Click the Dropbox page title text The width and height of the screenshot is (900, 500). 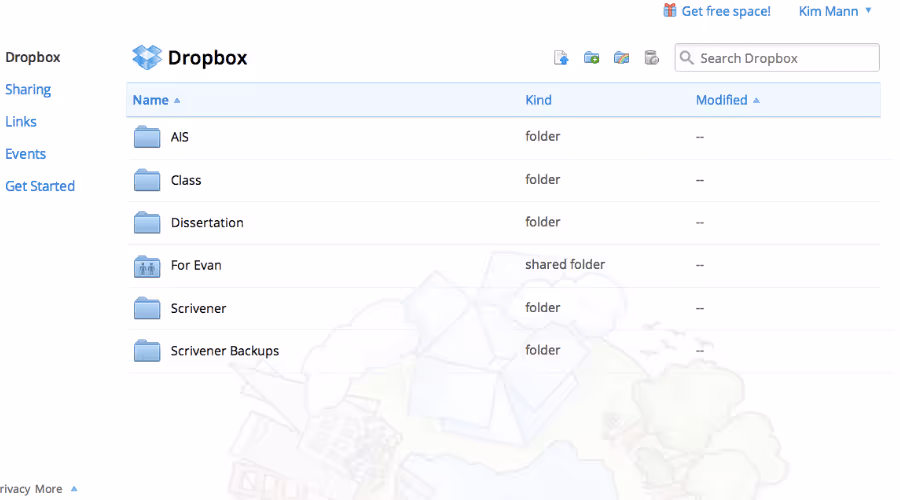[x=208, y=58]
